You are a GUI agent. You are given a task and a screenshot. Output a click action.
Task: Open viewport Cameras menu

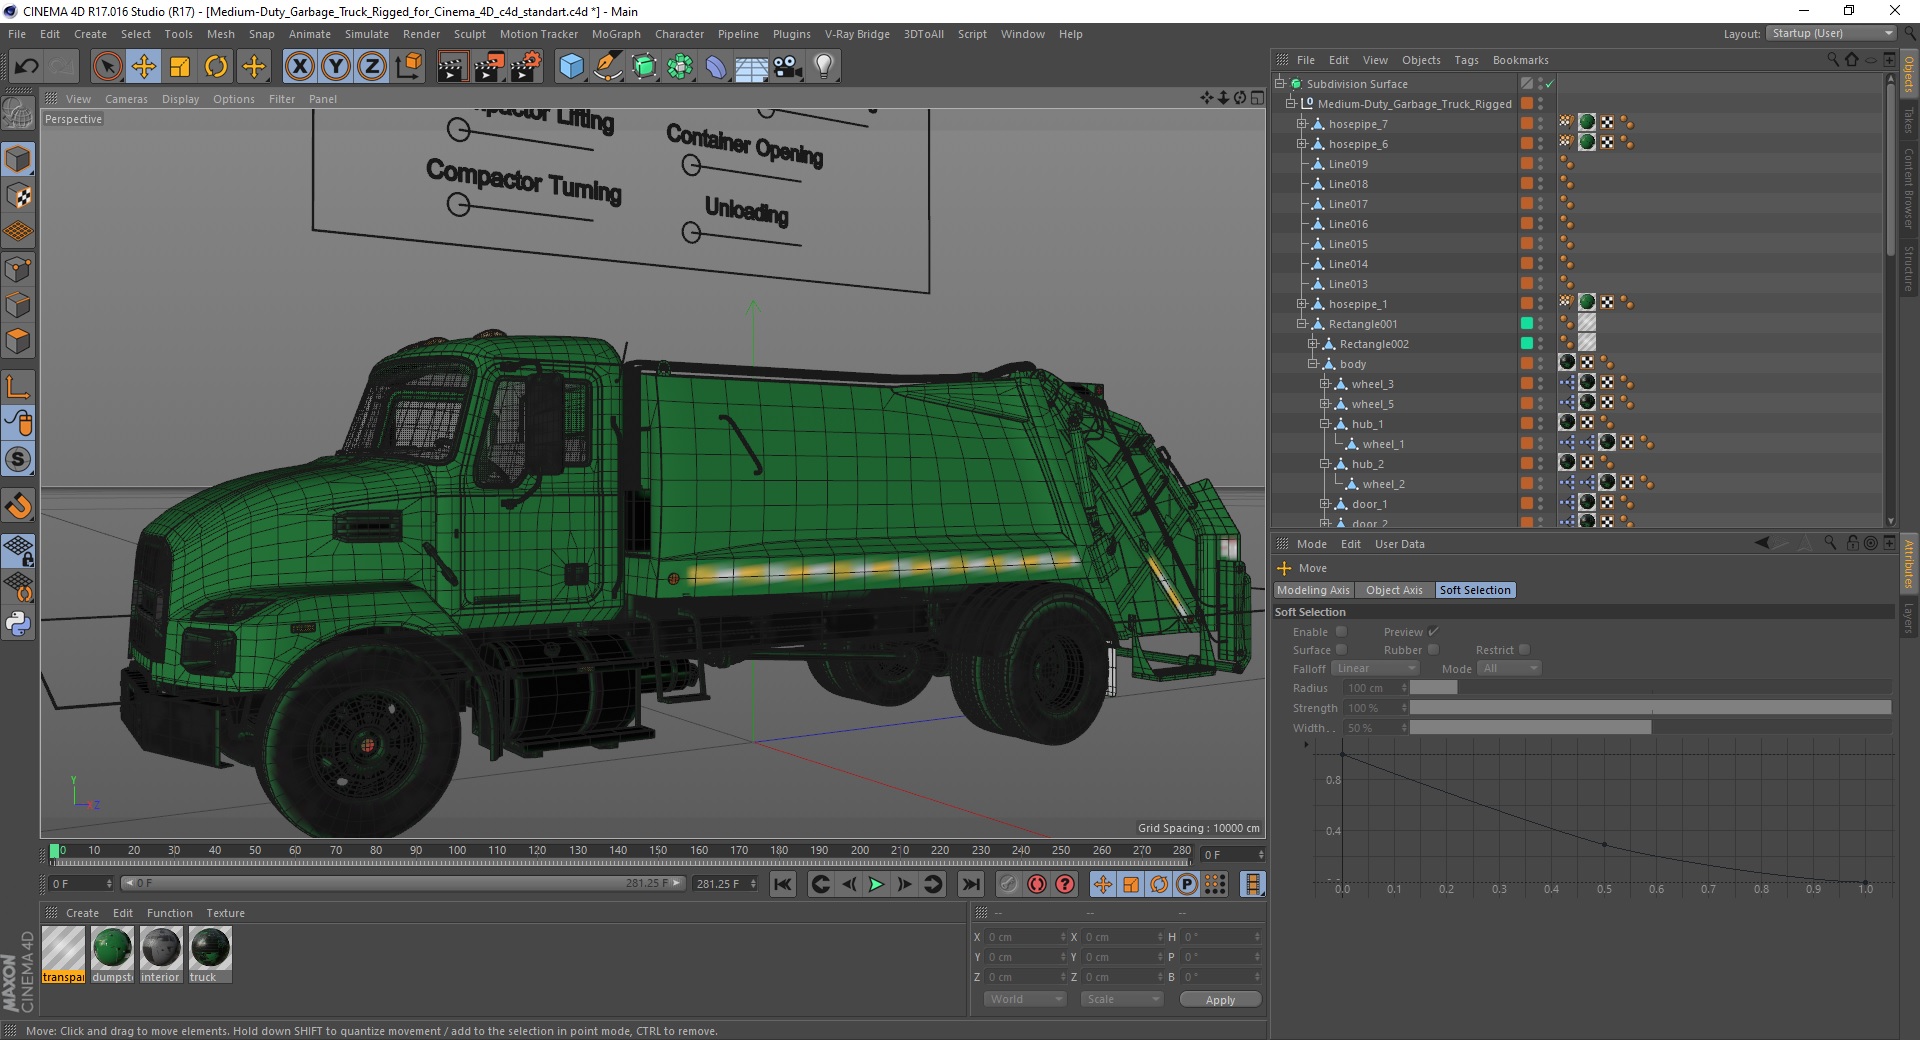(126, 99)
